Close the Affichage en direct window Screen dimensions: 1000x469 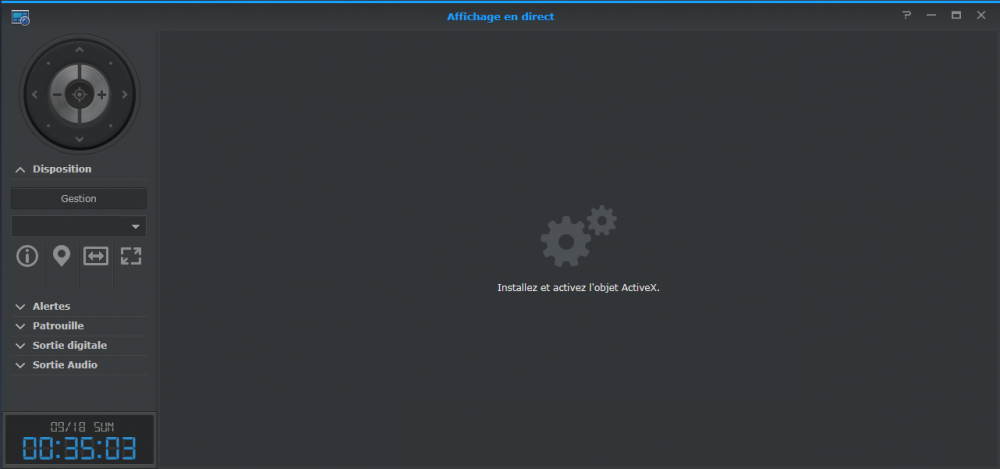pos(981,15)
